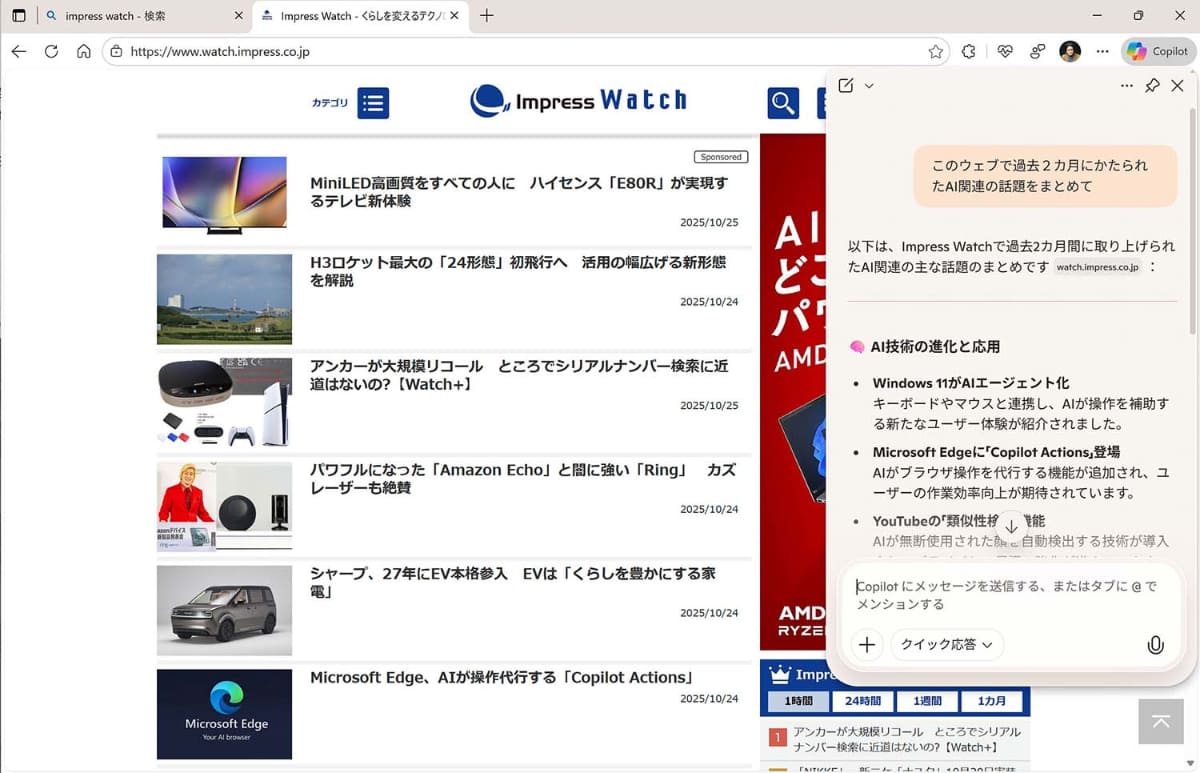
Task: Click the address bar URL
Action: 220,51
